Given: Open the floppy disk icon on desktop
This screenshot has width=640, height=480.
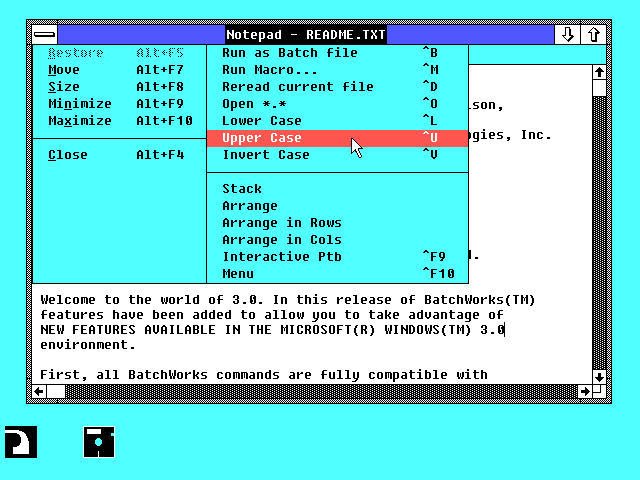Looking at the screenshot, I should coord(99,442).
